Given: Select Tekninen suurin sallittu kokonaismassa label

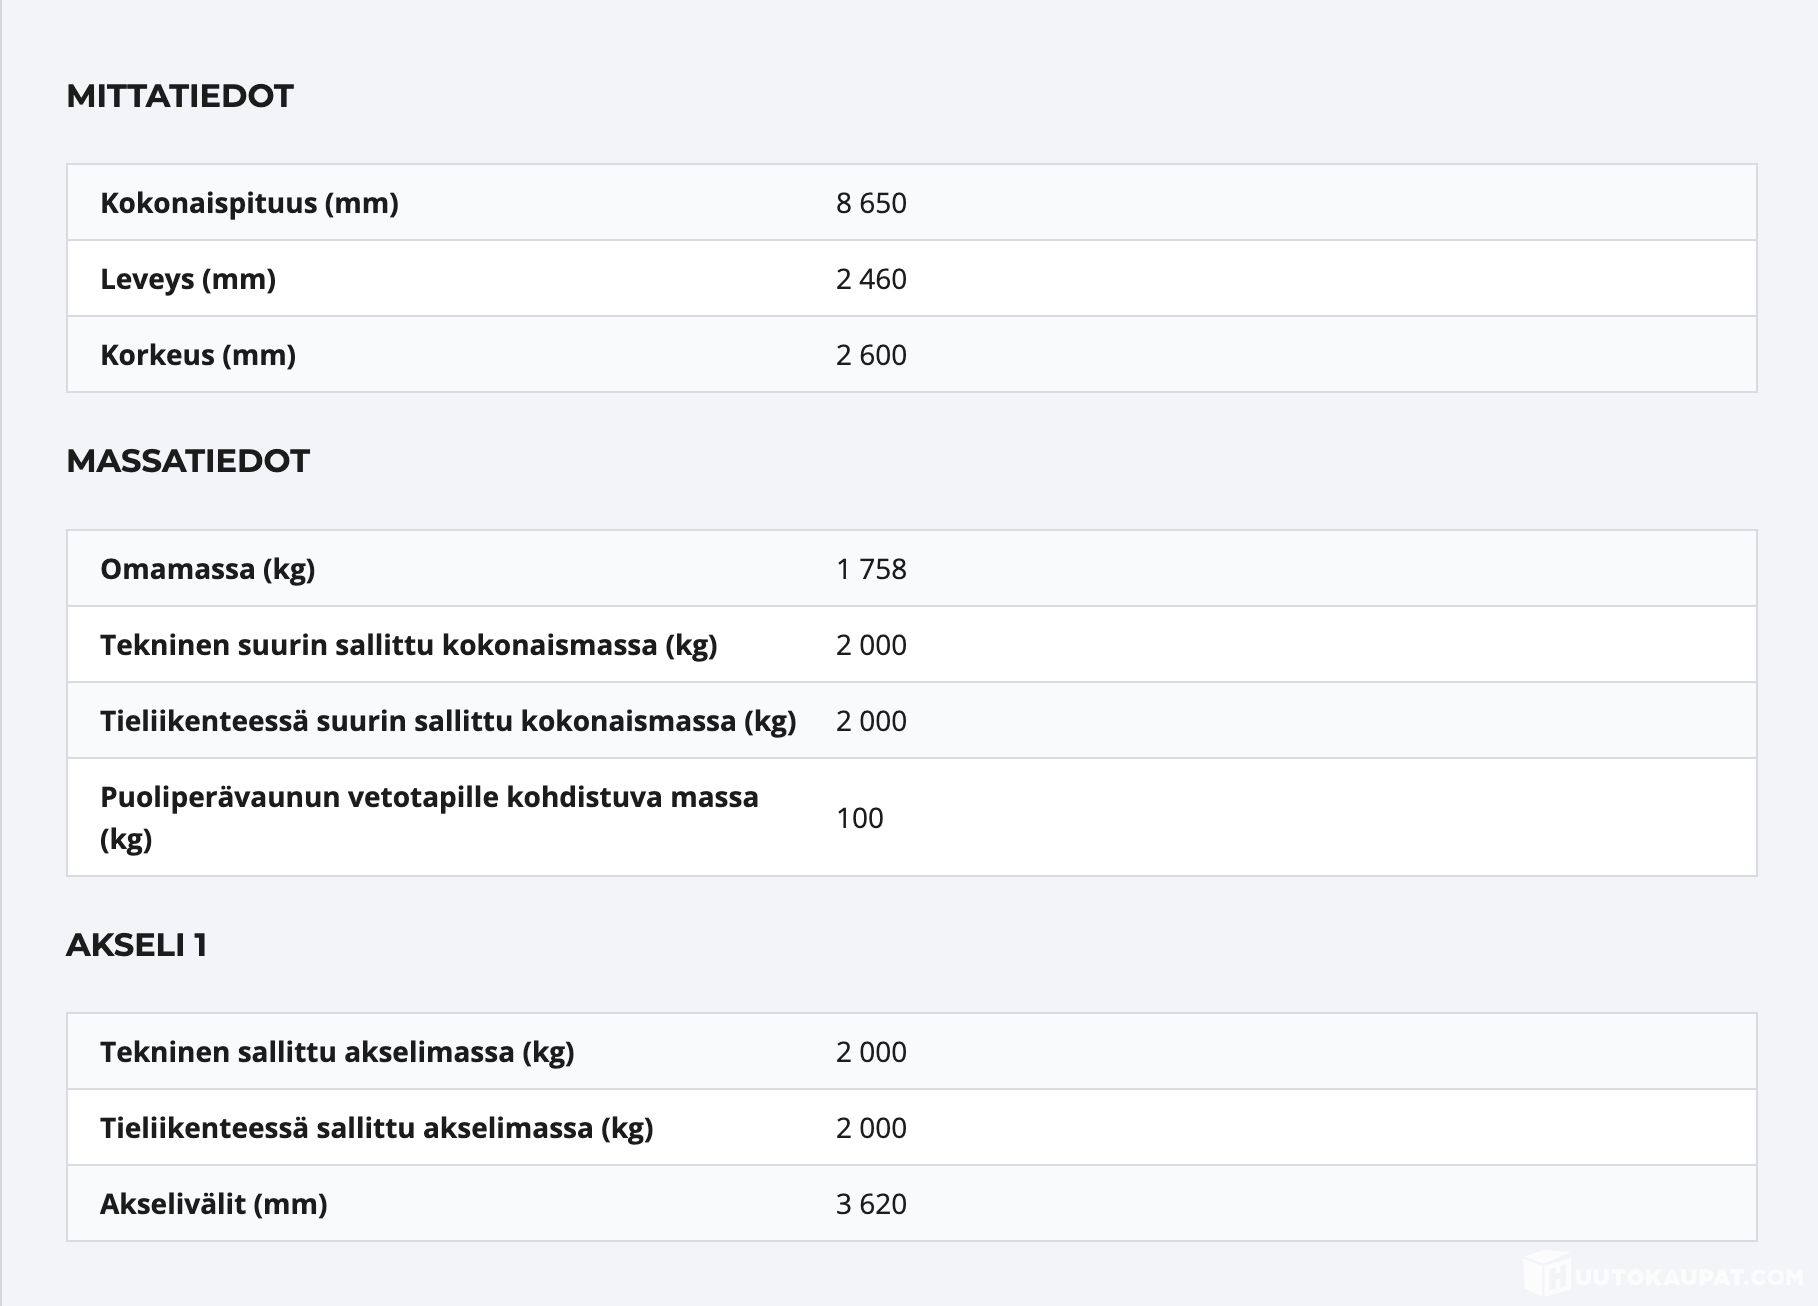Looking at the screenshot, I should click(x=409, y=645).
